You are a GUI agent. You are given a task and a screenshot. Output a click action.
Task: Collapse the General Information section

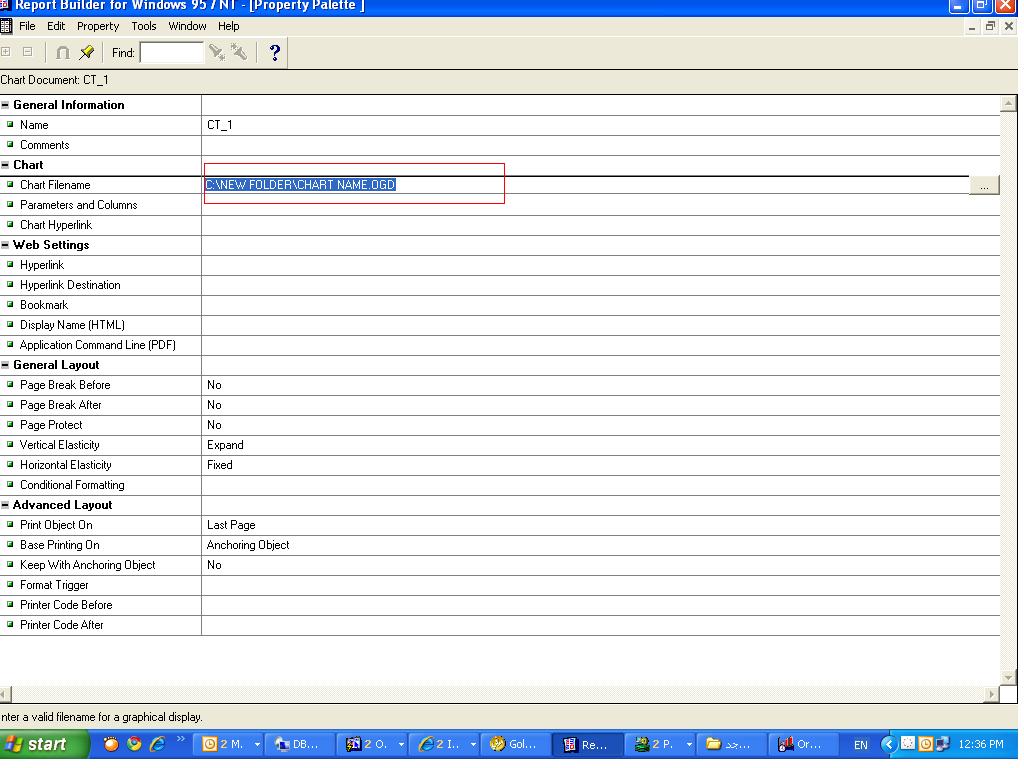pyautogui.click(x=5, y=105)
